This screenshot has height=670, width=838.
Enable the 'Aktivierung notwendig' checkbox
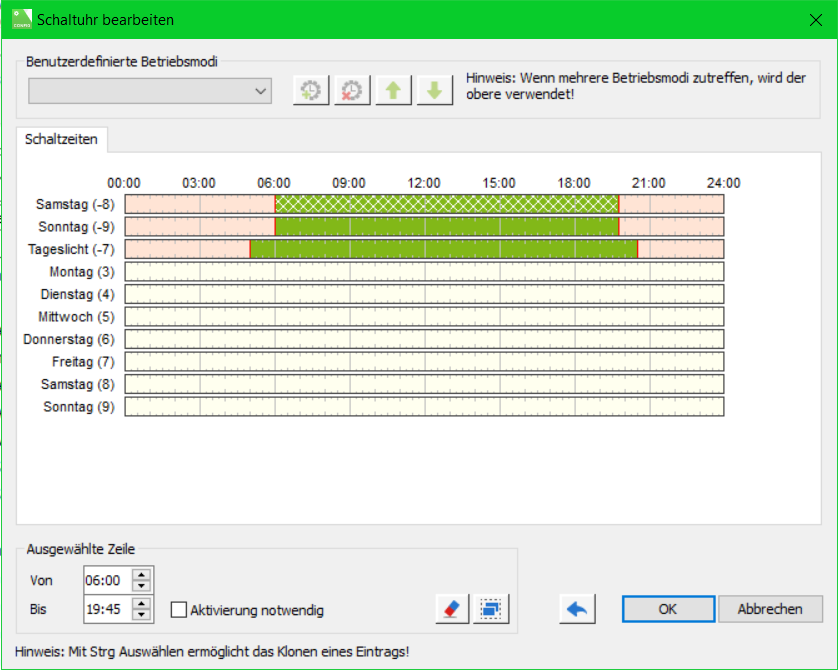pyautogui.click(x=179, y=609)
